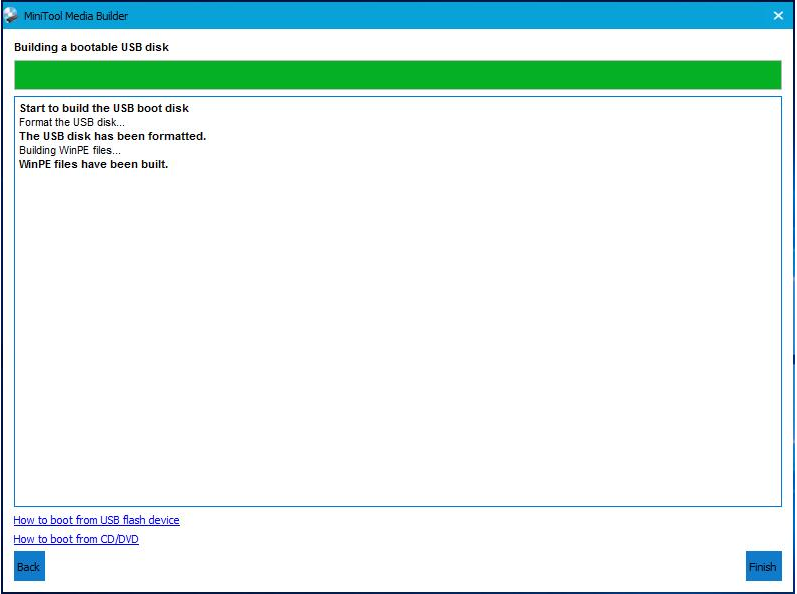
Task: Click the 'MiniTool Media Builder' title text
Action: point(76,16)
